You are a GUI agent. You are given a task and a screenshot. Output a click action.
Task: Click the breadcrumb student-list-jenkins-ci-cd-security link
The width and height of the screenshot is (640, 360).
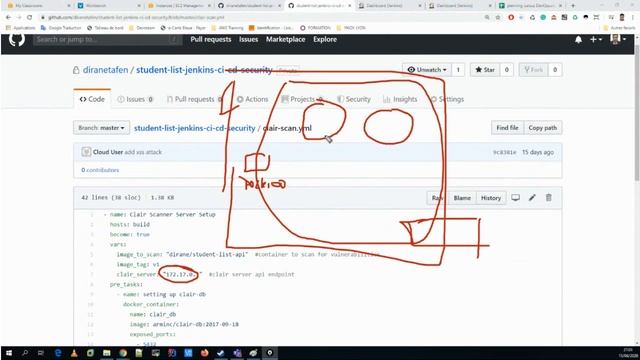coord(194,128)
